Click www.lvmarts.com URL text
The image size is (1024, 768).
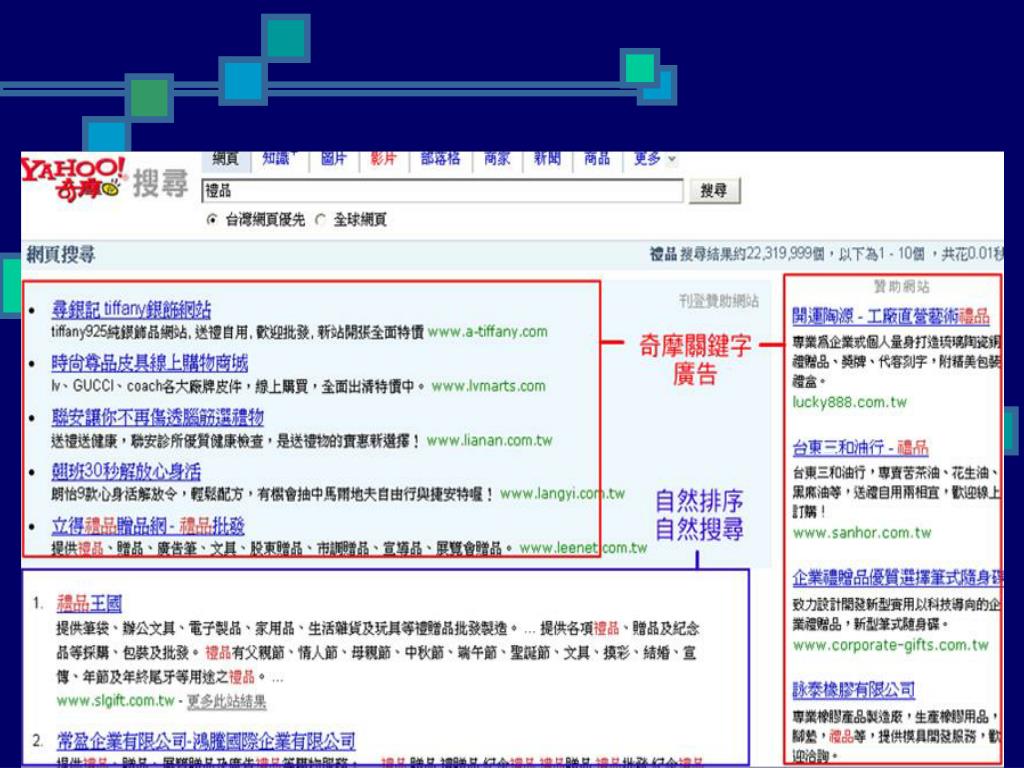pyautogui.click(x=488, y=386)
